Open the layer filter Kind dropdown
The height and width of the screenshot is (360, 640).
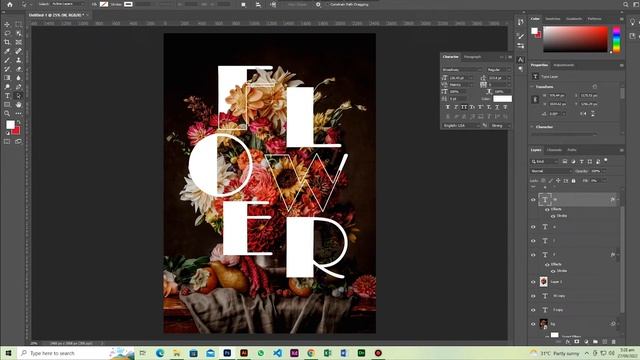tap(544, 162)
